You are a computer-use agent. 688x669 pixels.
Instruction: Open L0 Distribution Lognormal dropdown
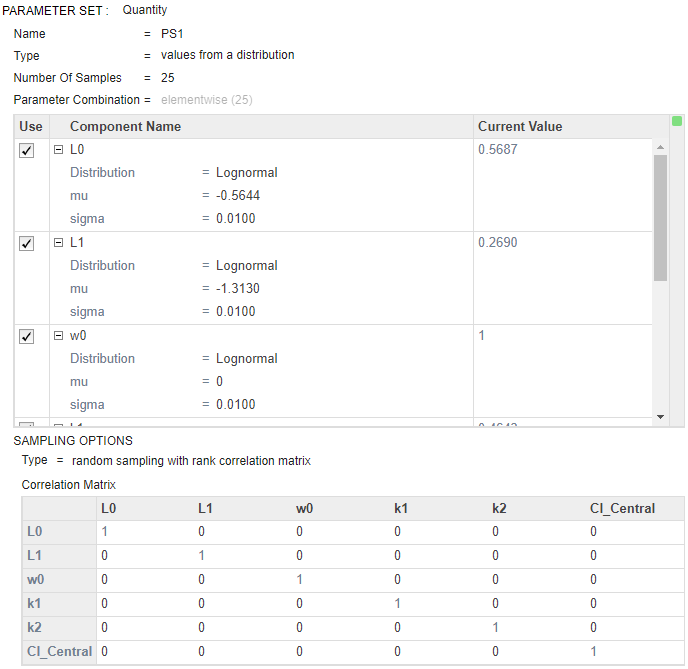coord(246,173)
